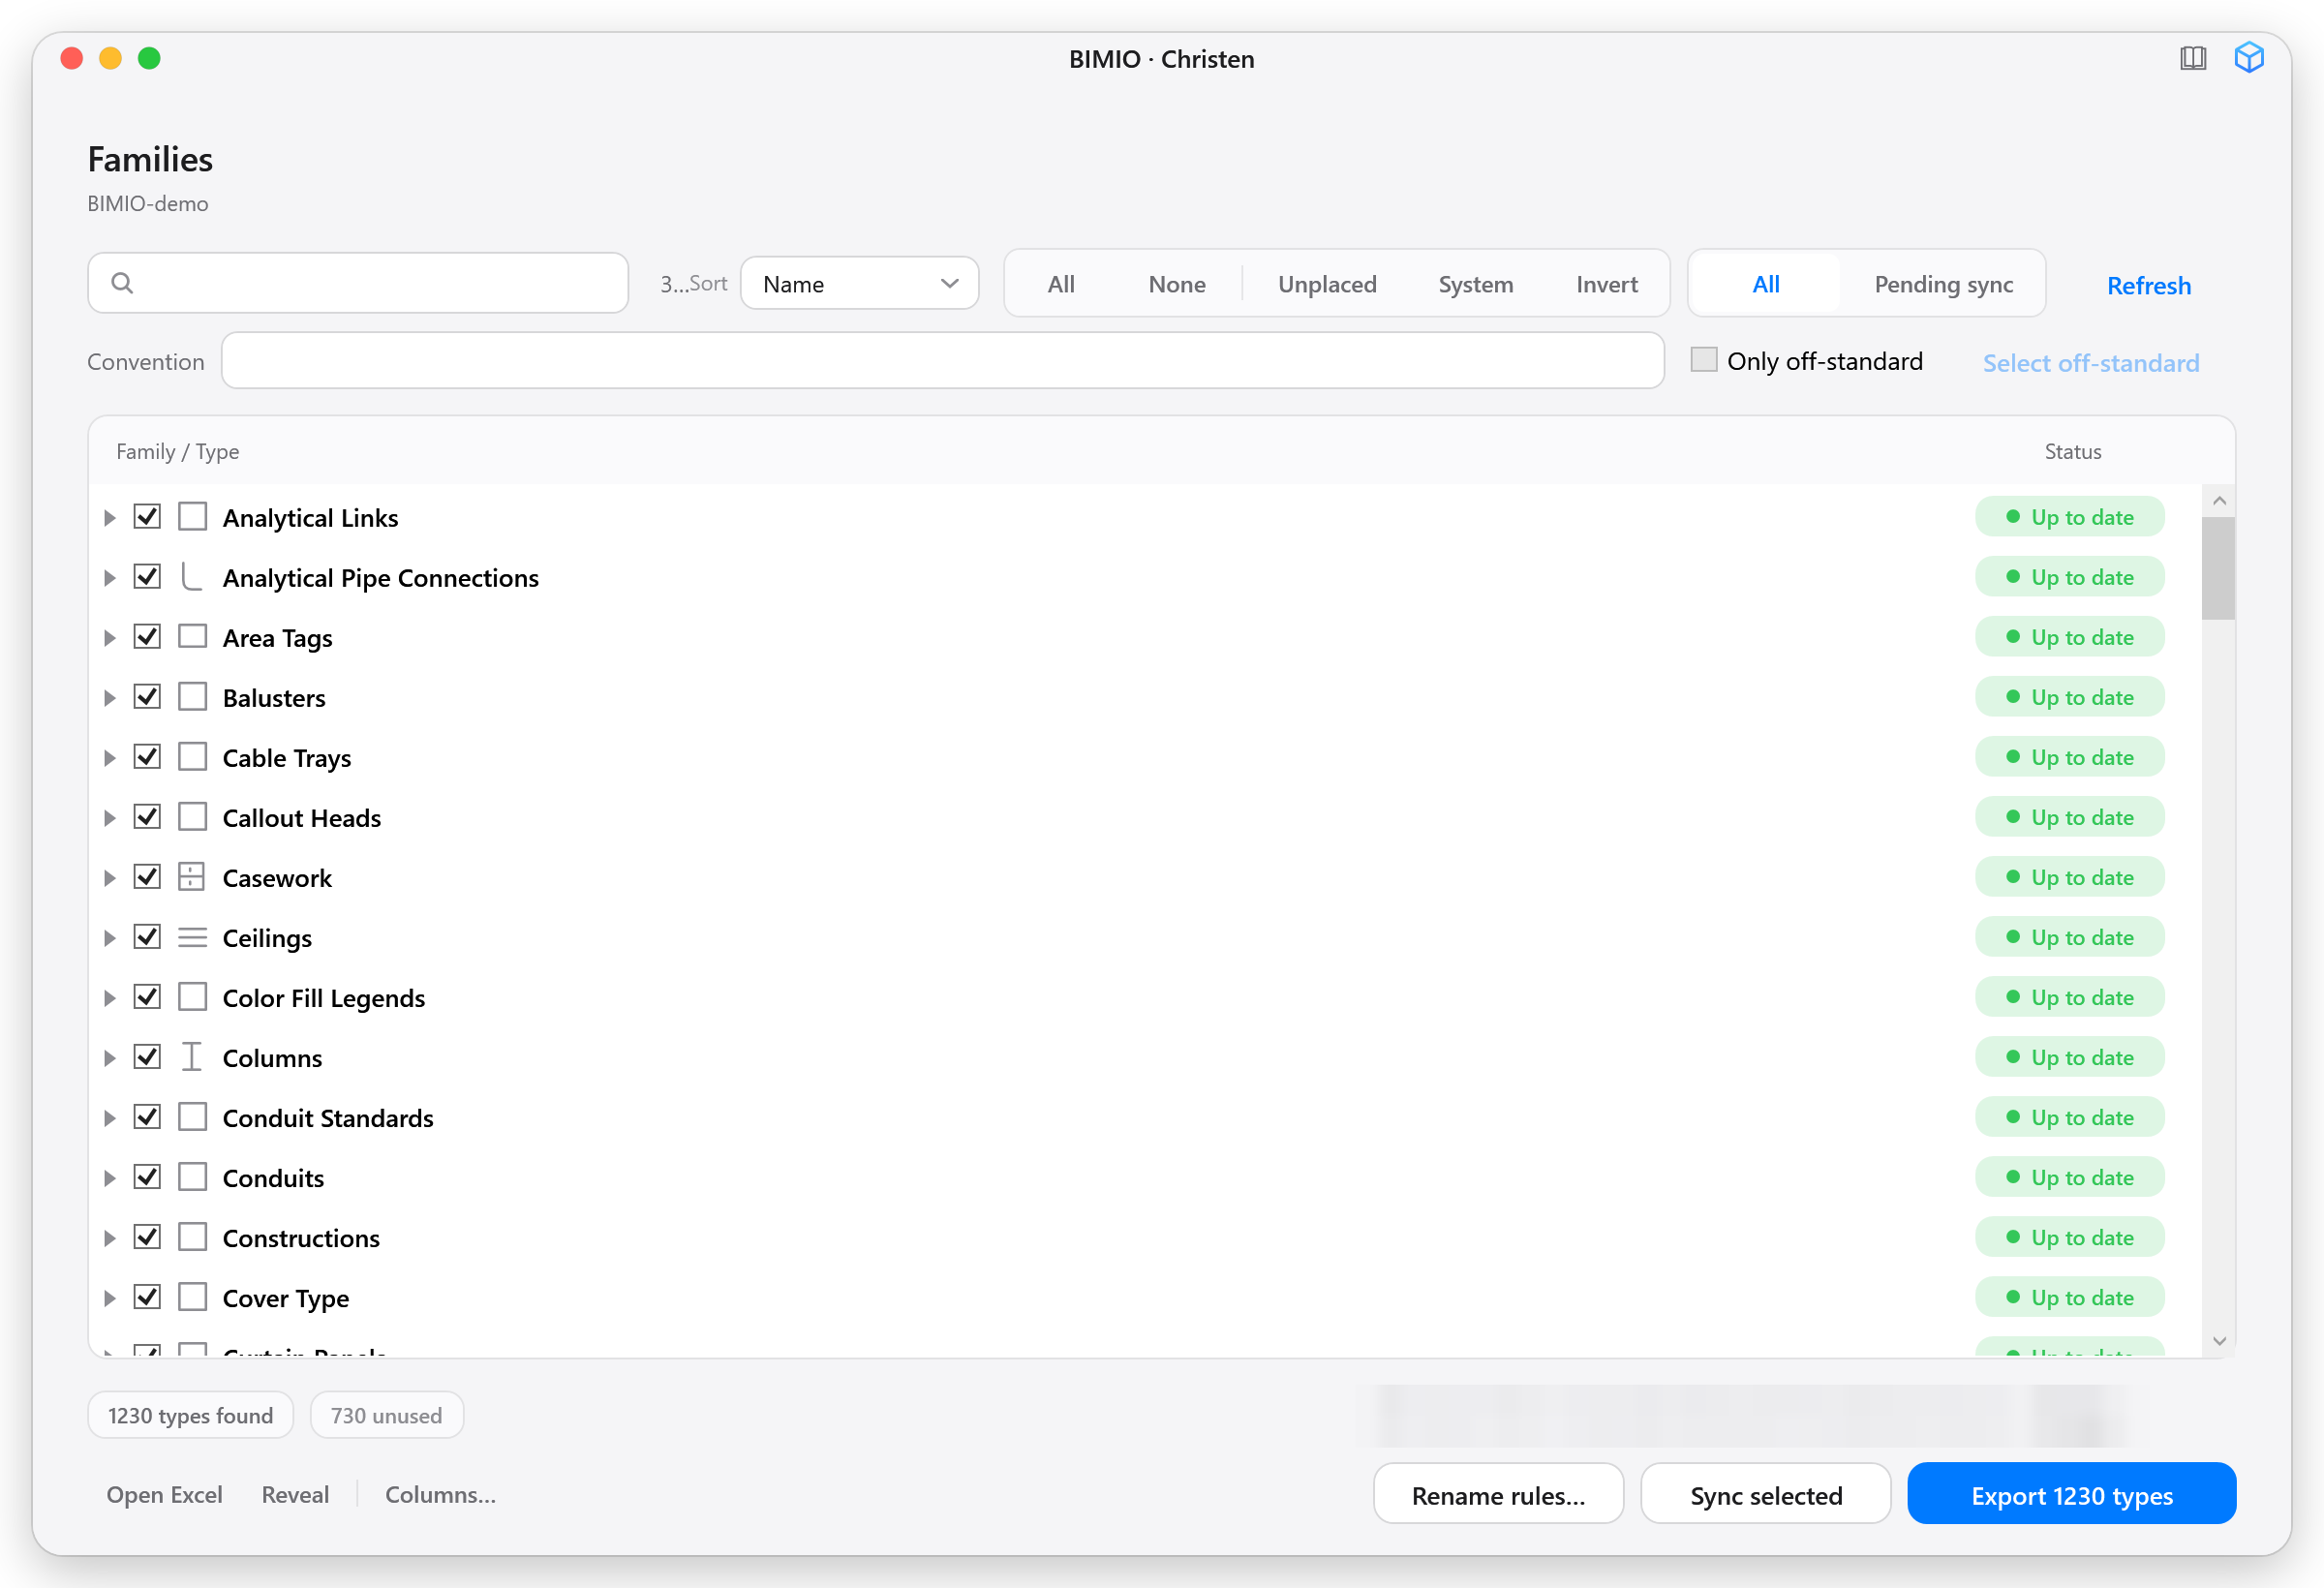Click the search magnifier icon

[x=122, y=283]
